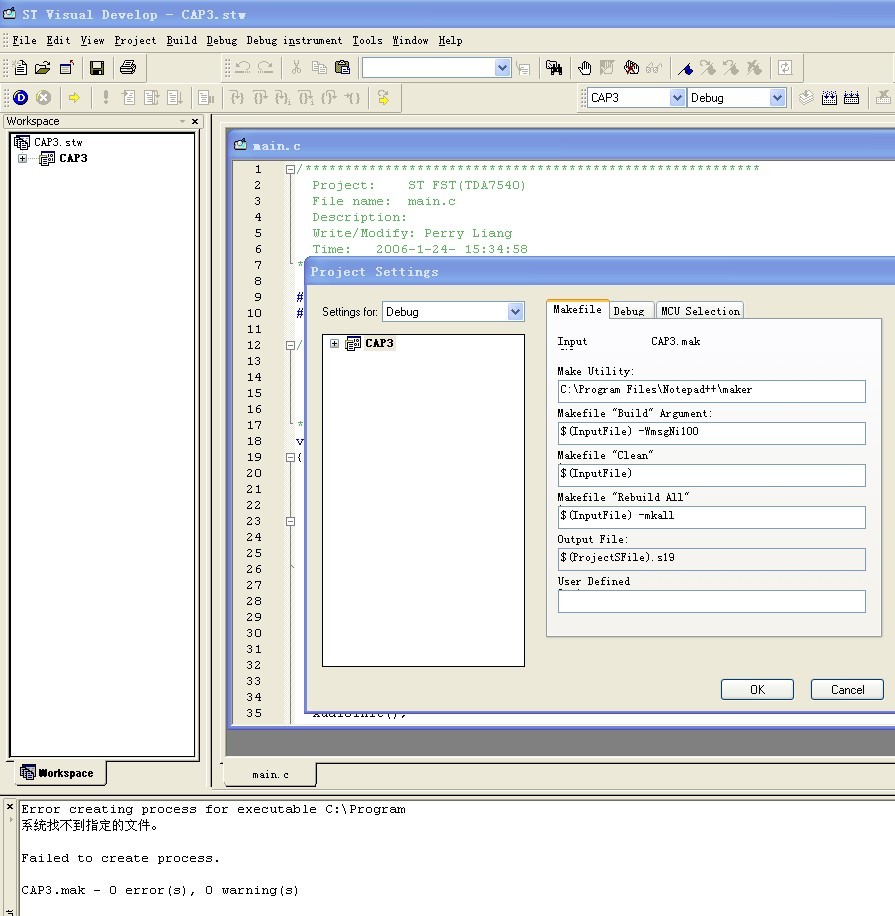
Task: Click the Find in Files binoculars icon
Action: coord(554,68)
